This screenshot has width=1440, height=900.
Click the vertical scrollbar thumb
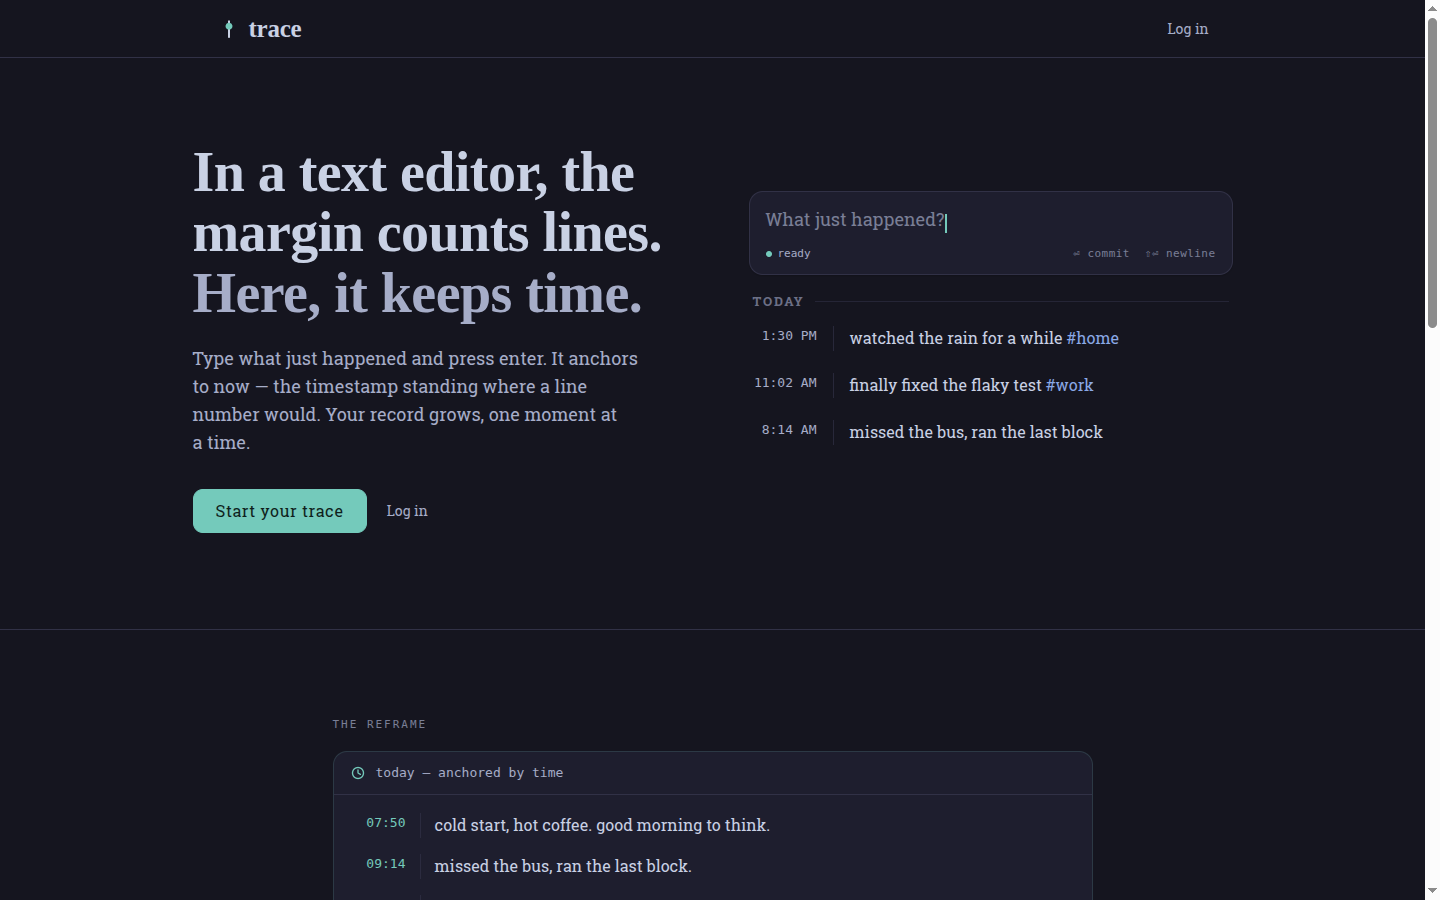tap(1432, 172)
